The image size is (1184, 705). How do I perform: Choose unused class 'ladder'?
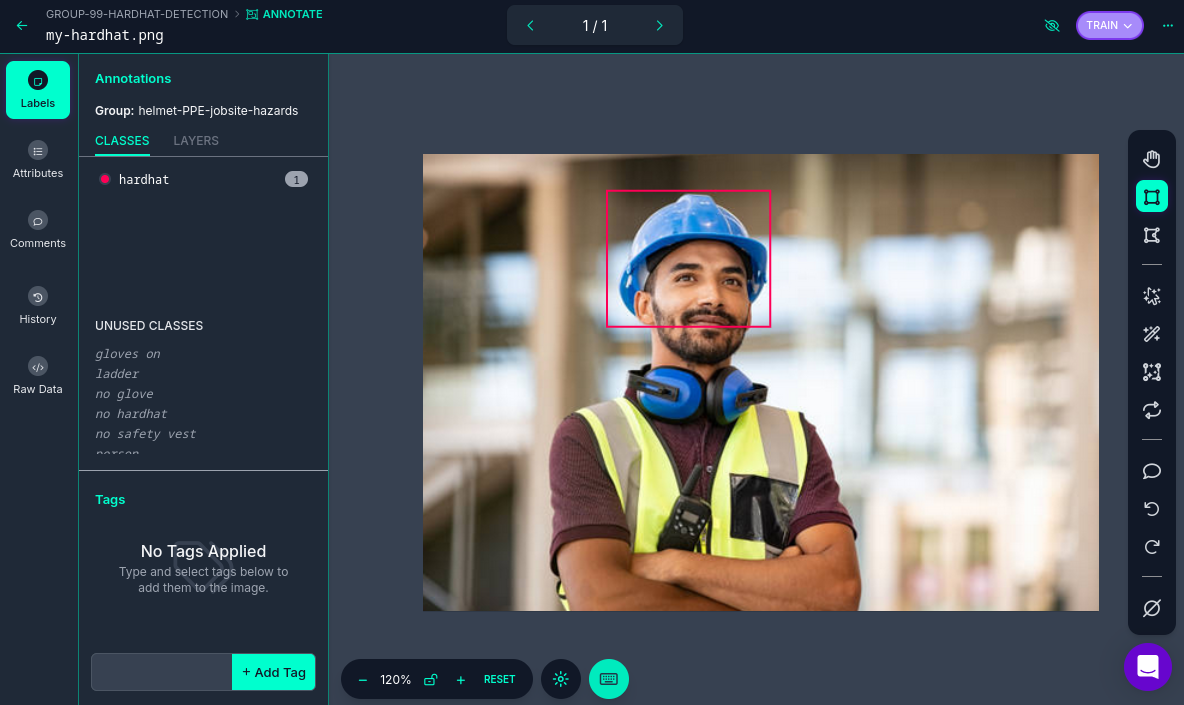point(117,374)
